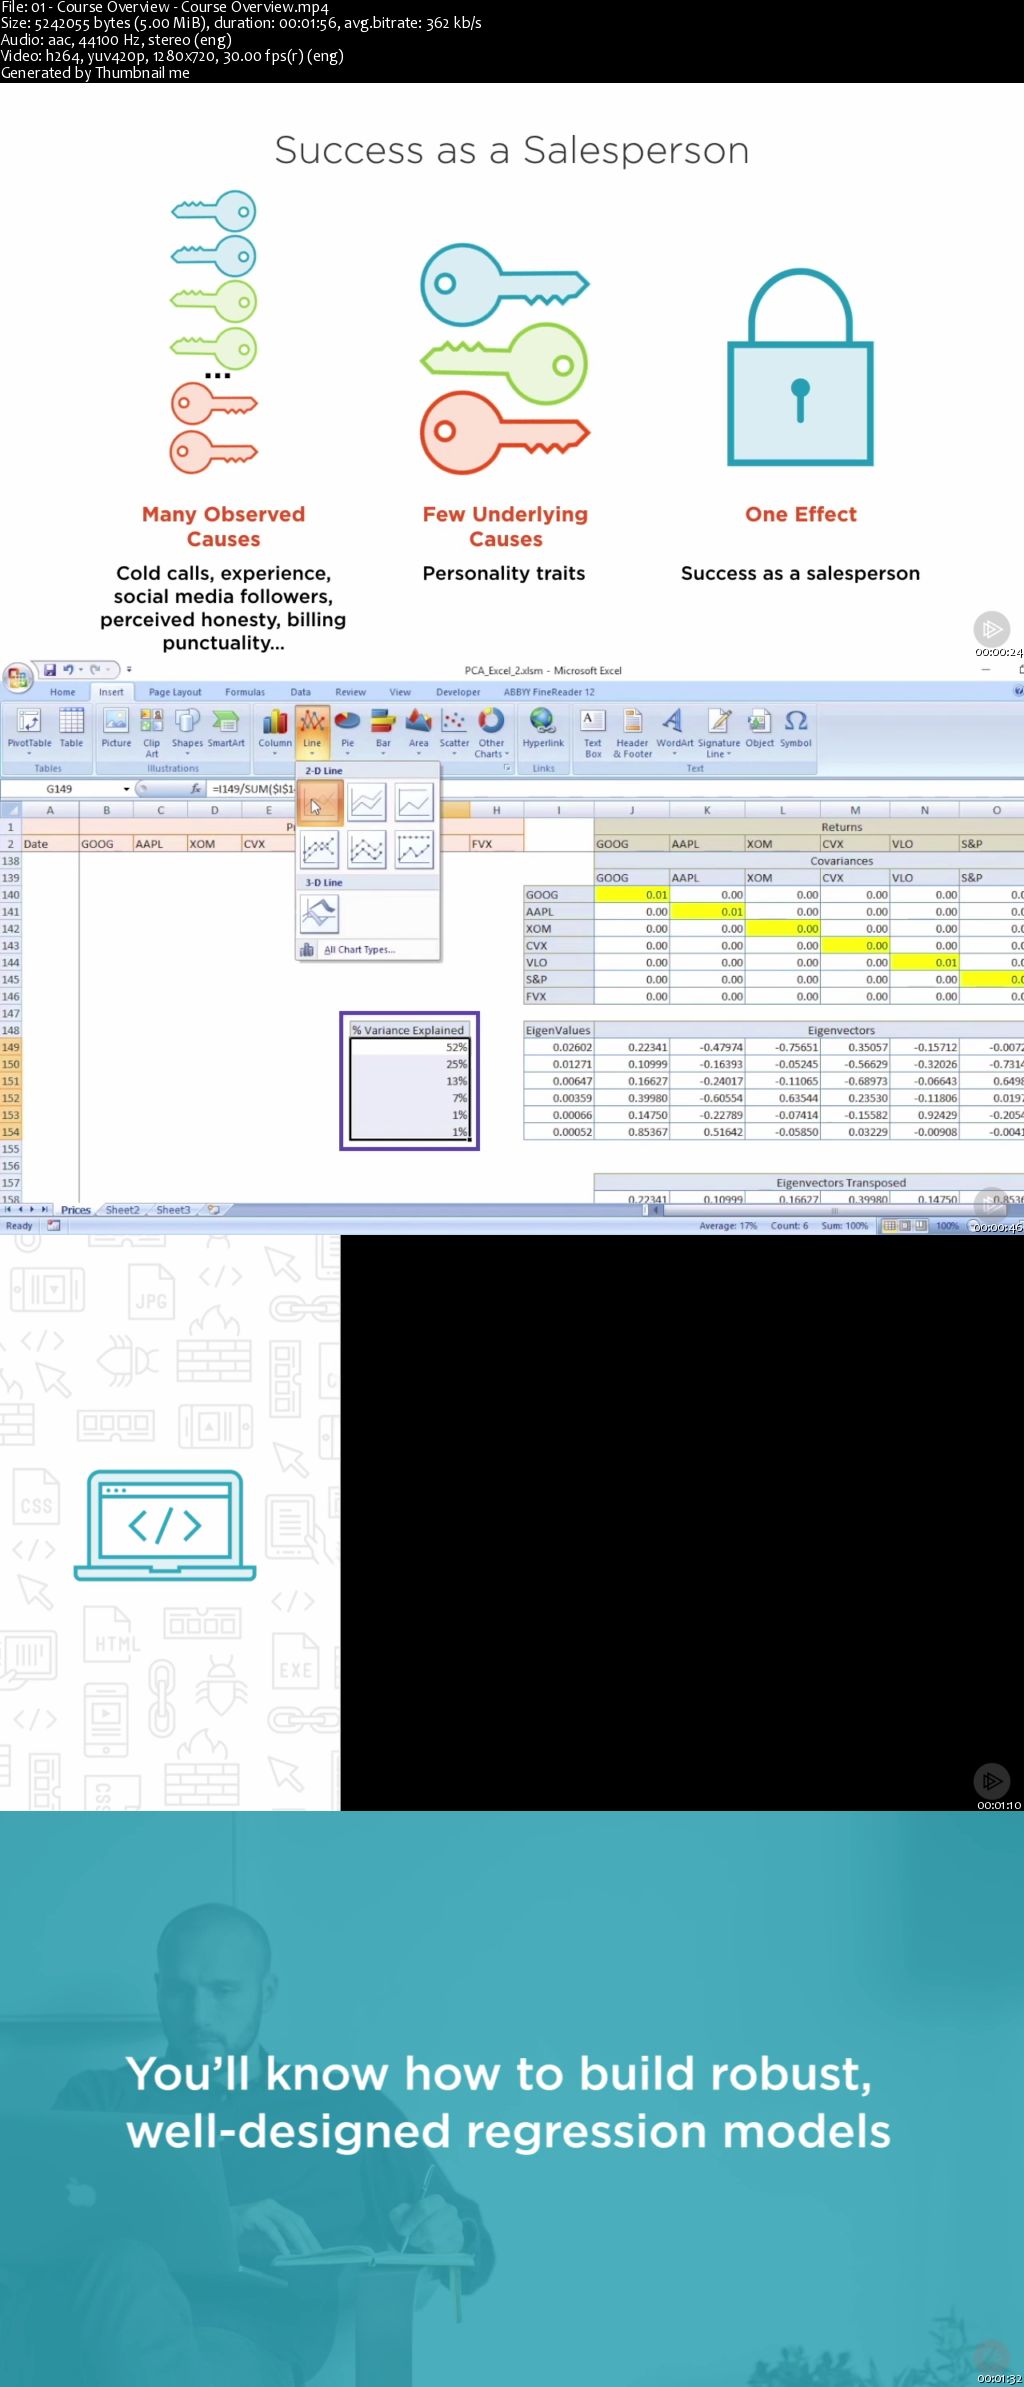Click the Redo icon in Quick Access toolbar
Image resolution: width=1024 pixels, height=2387 pixels.
coord(97,670)
